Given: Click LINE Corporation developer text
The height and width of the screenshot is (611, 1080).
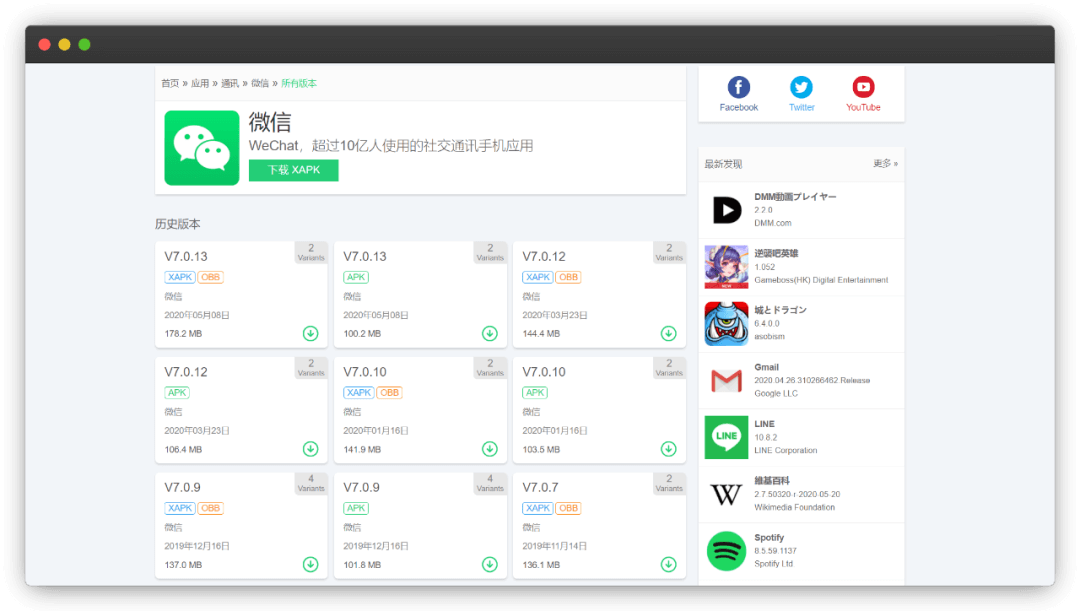Looking at the screenshot, I should (785, 451).
